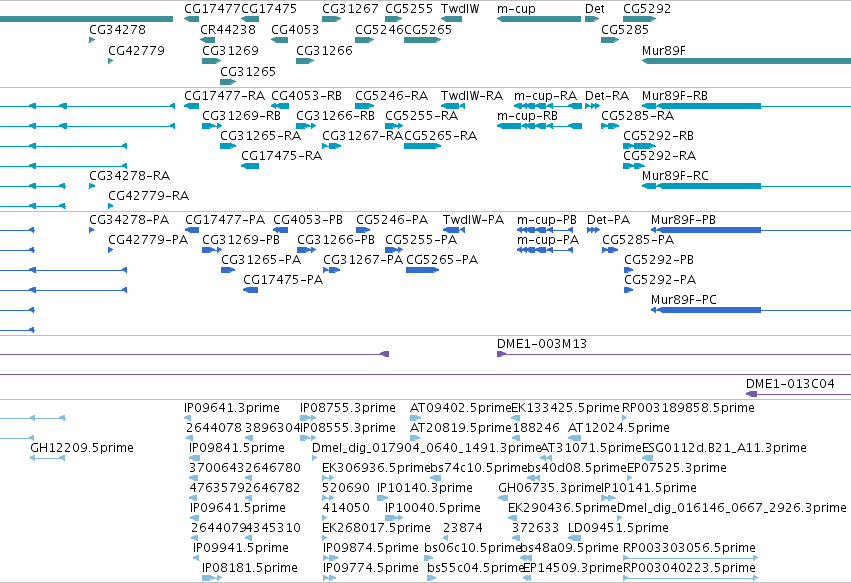The image size is (851, 583).
Task: Click transcript label CG5292-RB
Action: (x=658, y=136)
